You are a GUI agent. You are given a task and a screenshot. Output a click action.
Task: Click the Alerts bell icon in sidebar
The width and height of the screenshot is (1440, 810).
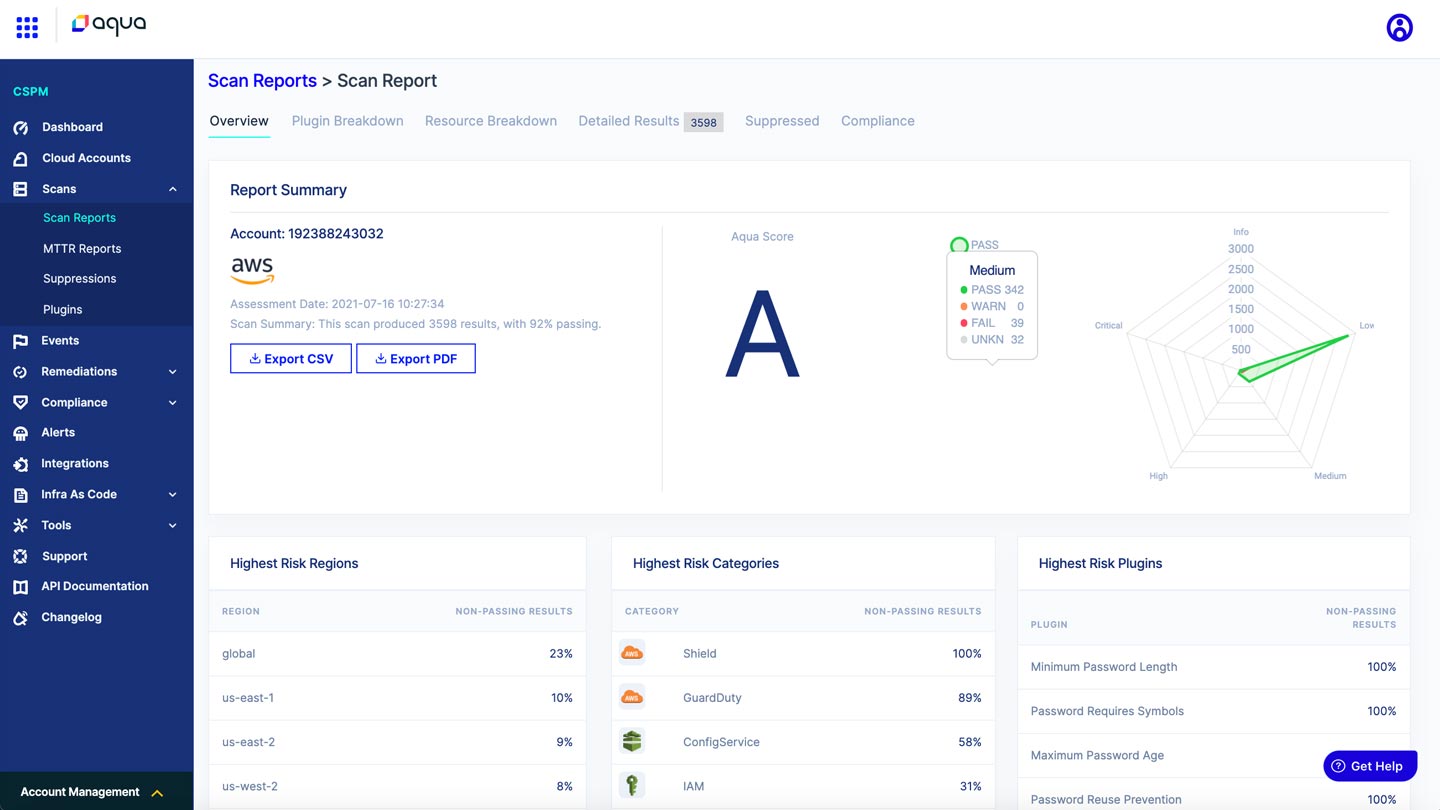(21, 432)
